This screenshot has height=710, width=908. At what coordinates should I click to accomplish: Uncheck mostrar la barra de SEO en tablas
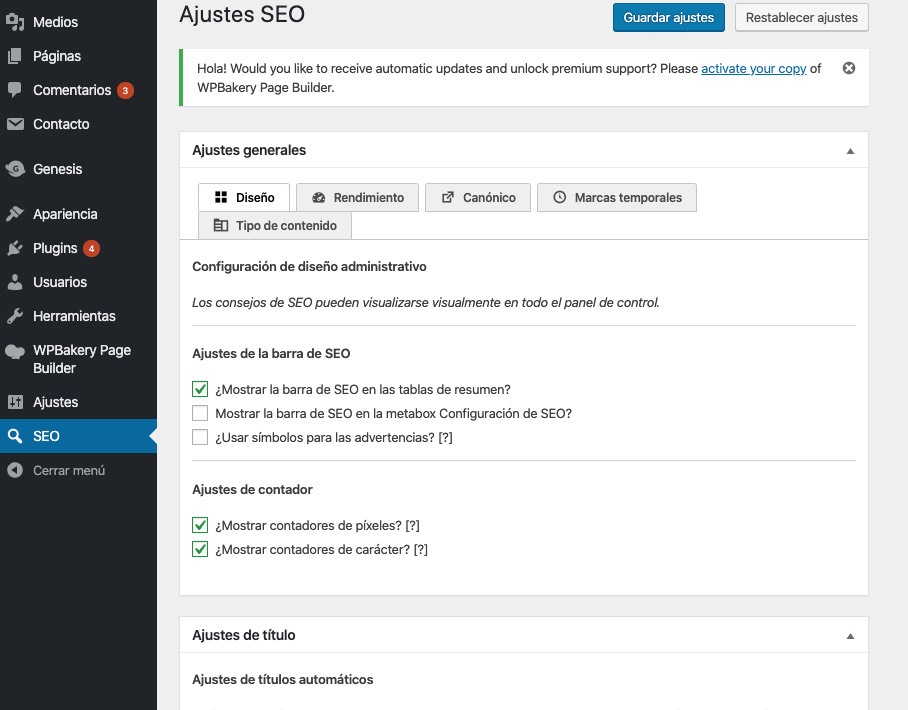[199, 389]
